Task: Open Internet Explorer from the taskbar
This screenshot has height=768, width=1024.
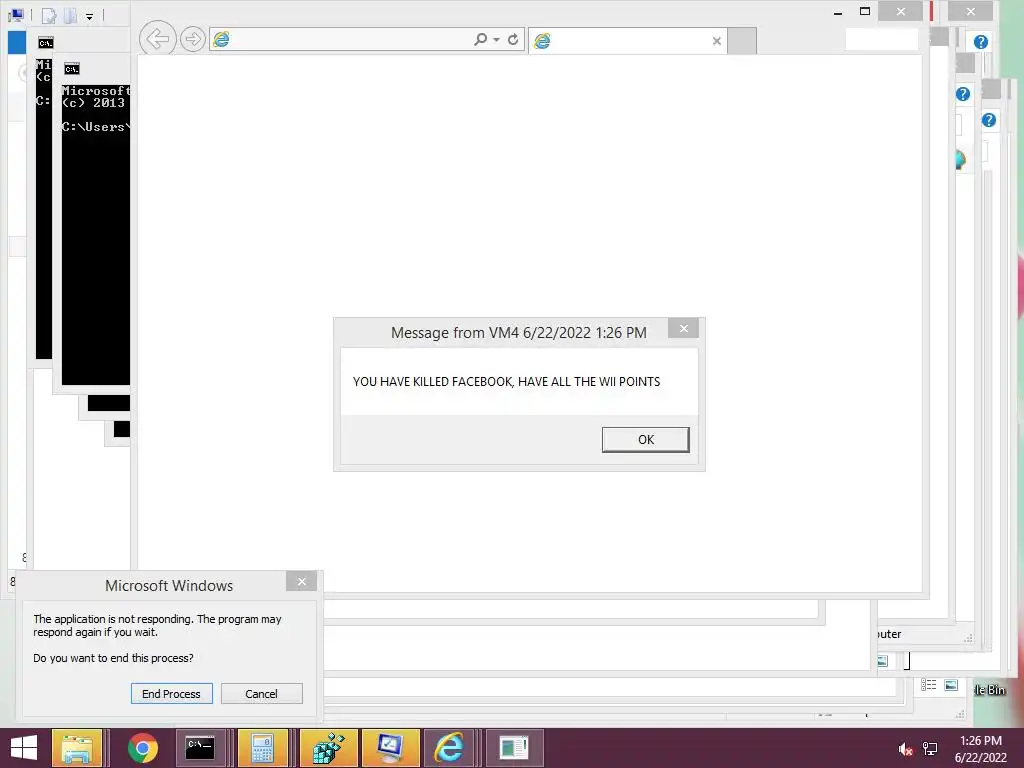Action: tap(449, 748)
